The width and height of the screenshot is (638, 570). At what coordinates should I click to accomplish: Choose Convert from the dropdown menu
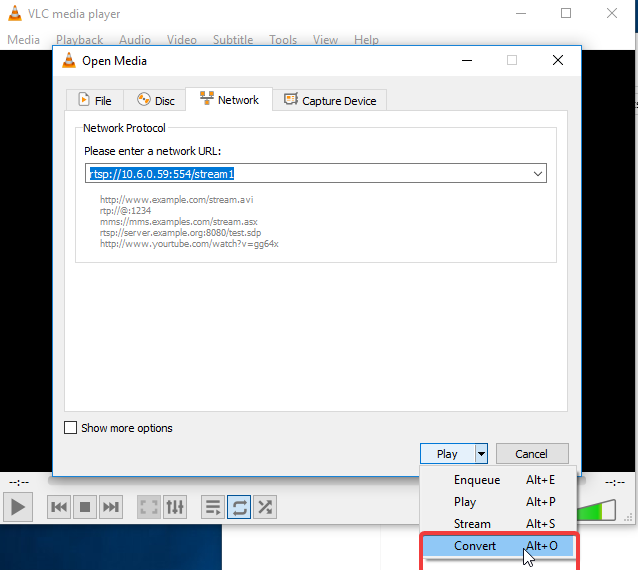tap(498, 546)
